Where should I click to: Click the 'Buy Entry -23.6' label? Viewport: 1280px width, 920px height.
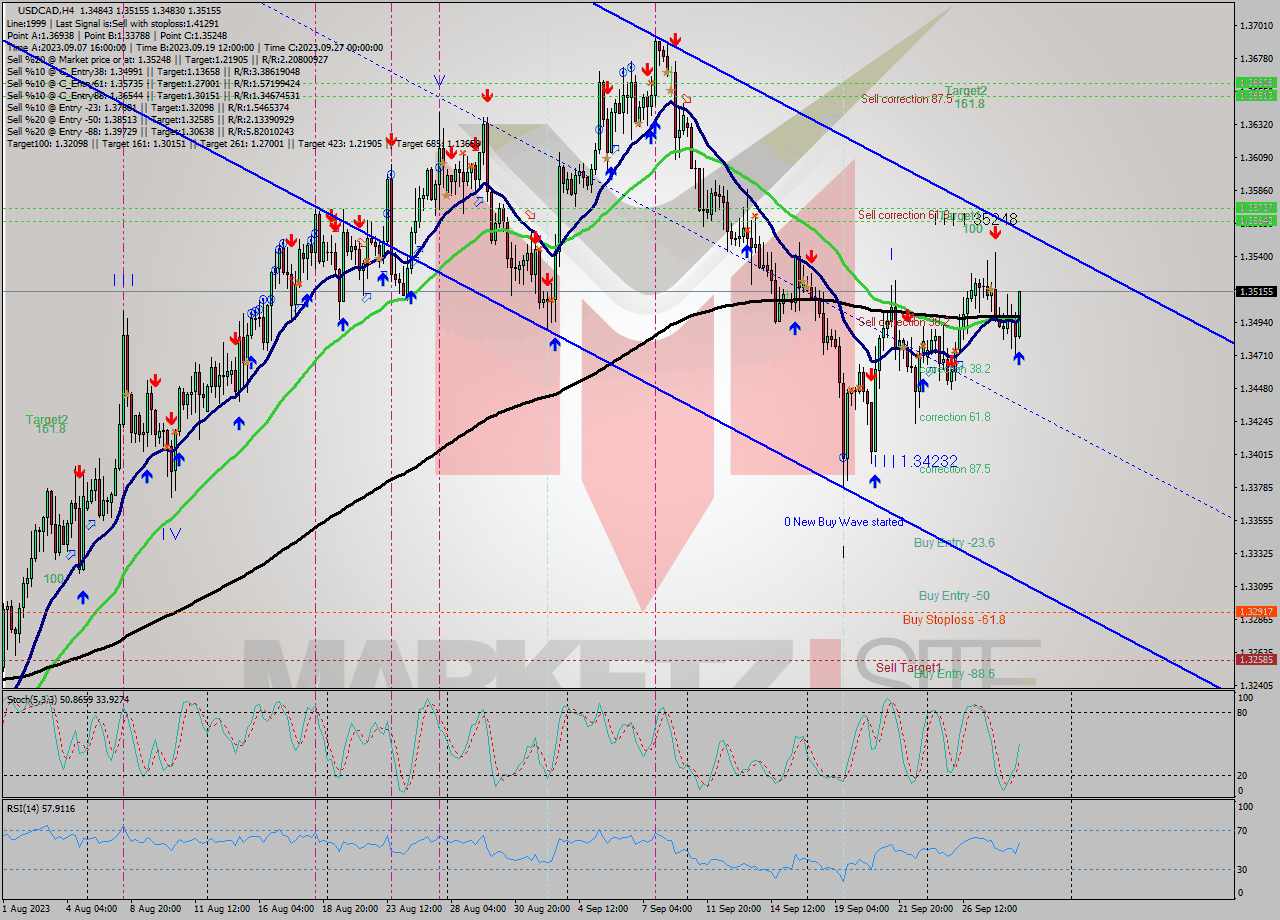tap(954, 543)
